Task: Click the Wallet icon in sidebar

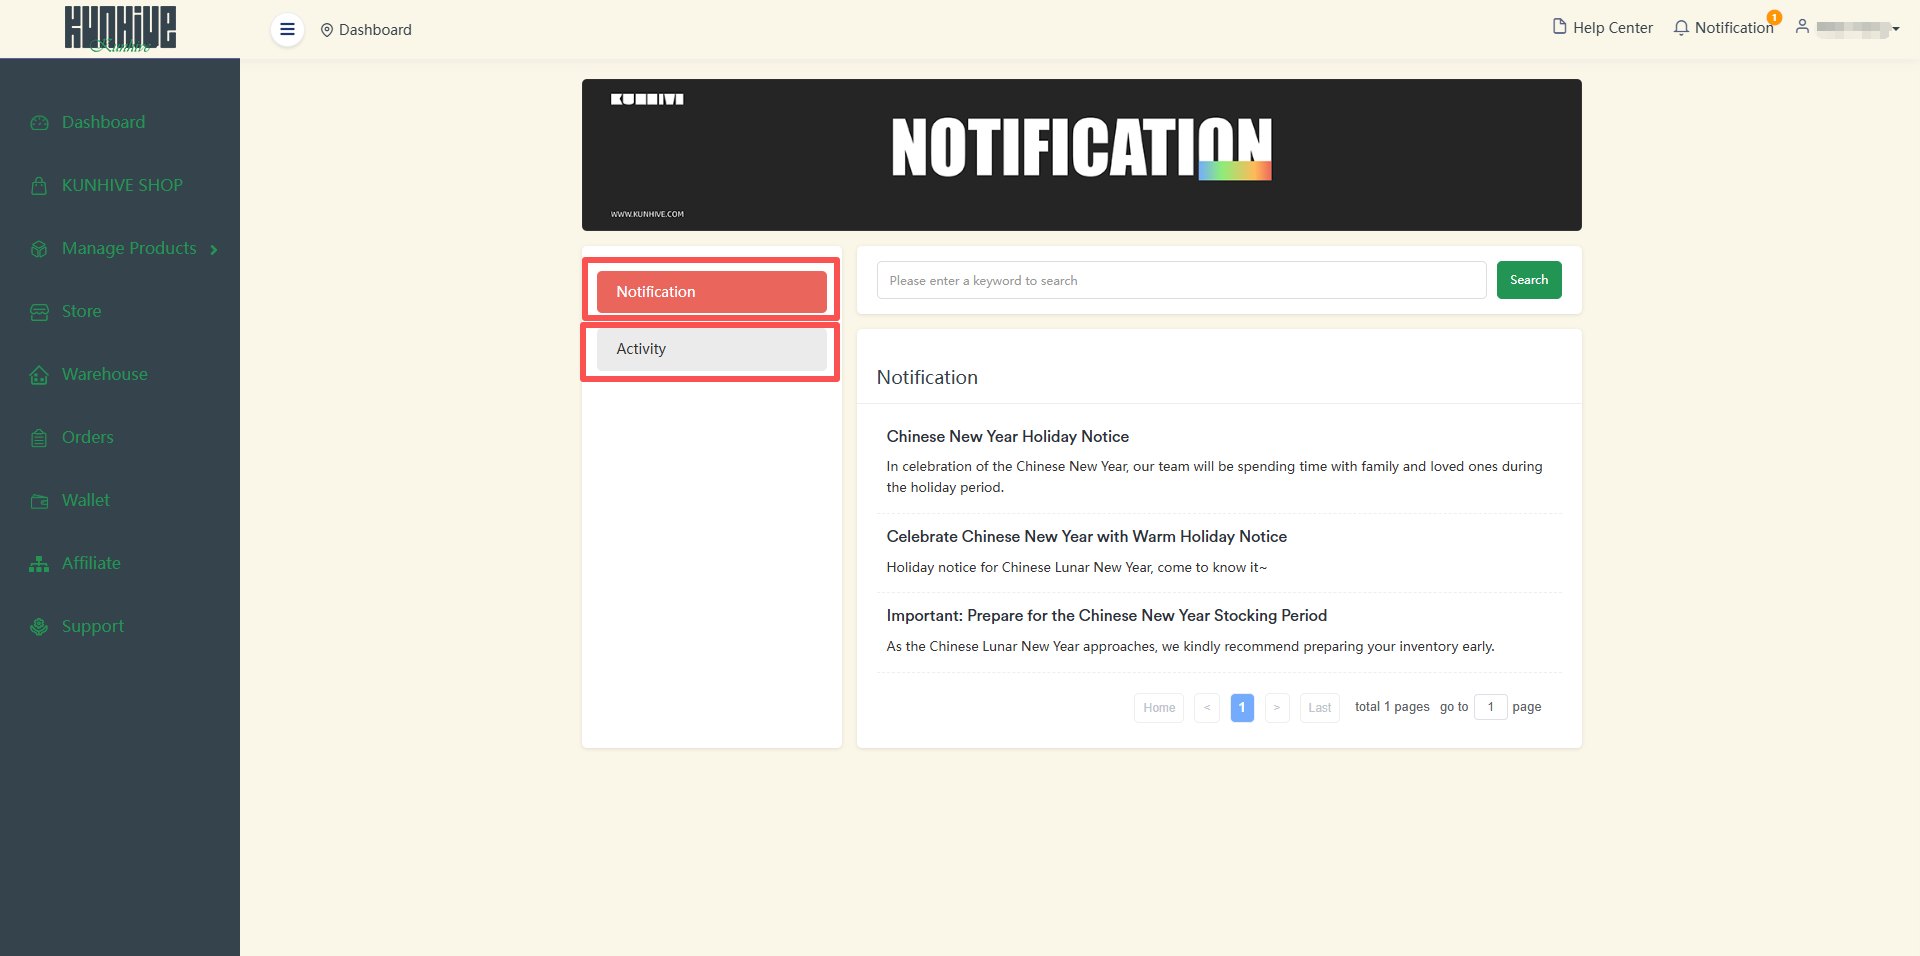Action: [x=39, y=501]
